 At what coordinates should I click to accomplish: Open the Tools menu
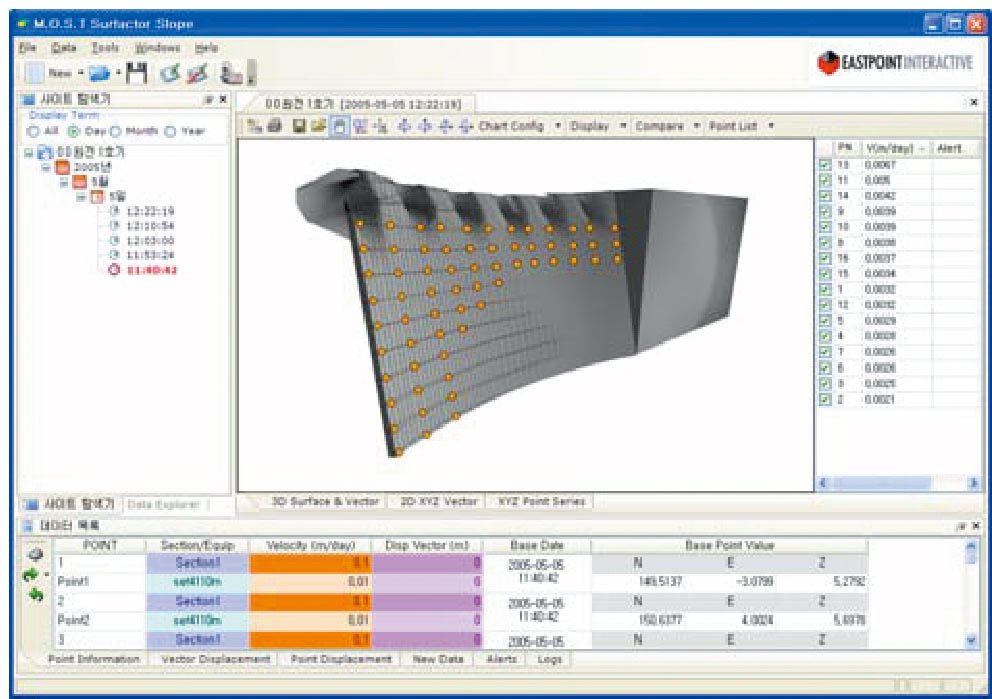(105, 48)
